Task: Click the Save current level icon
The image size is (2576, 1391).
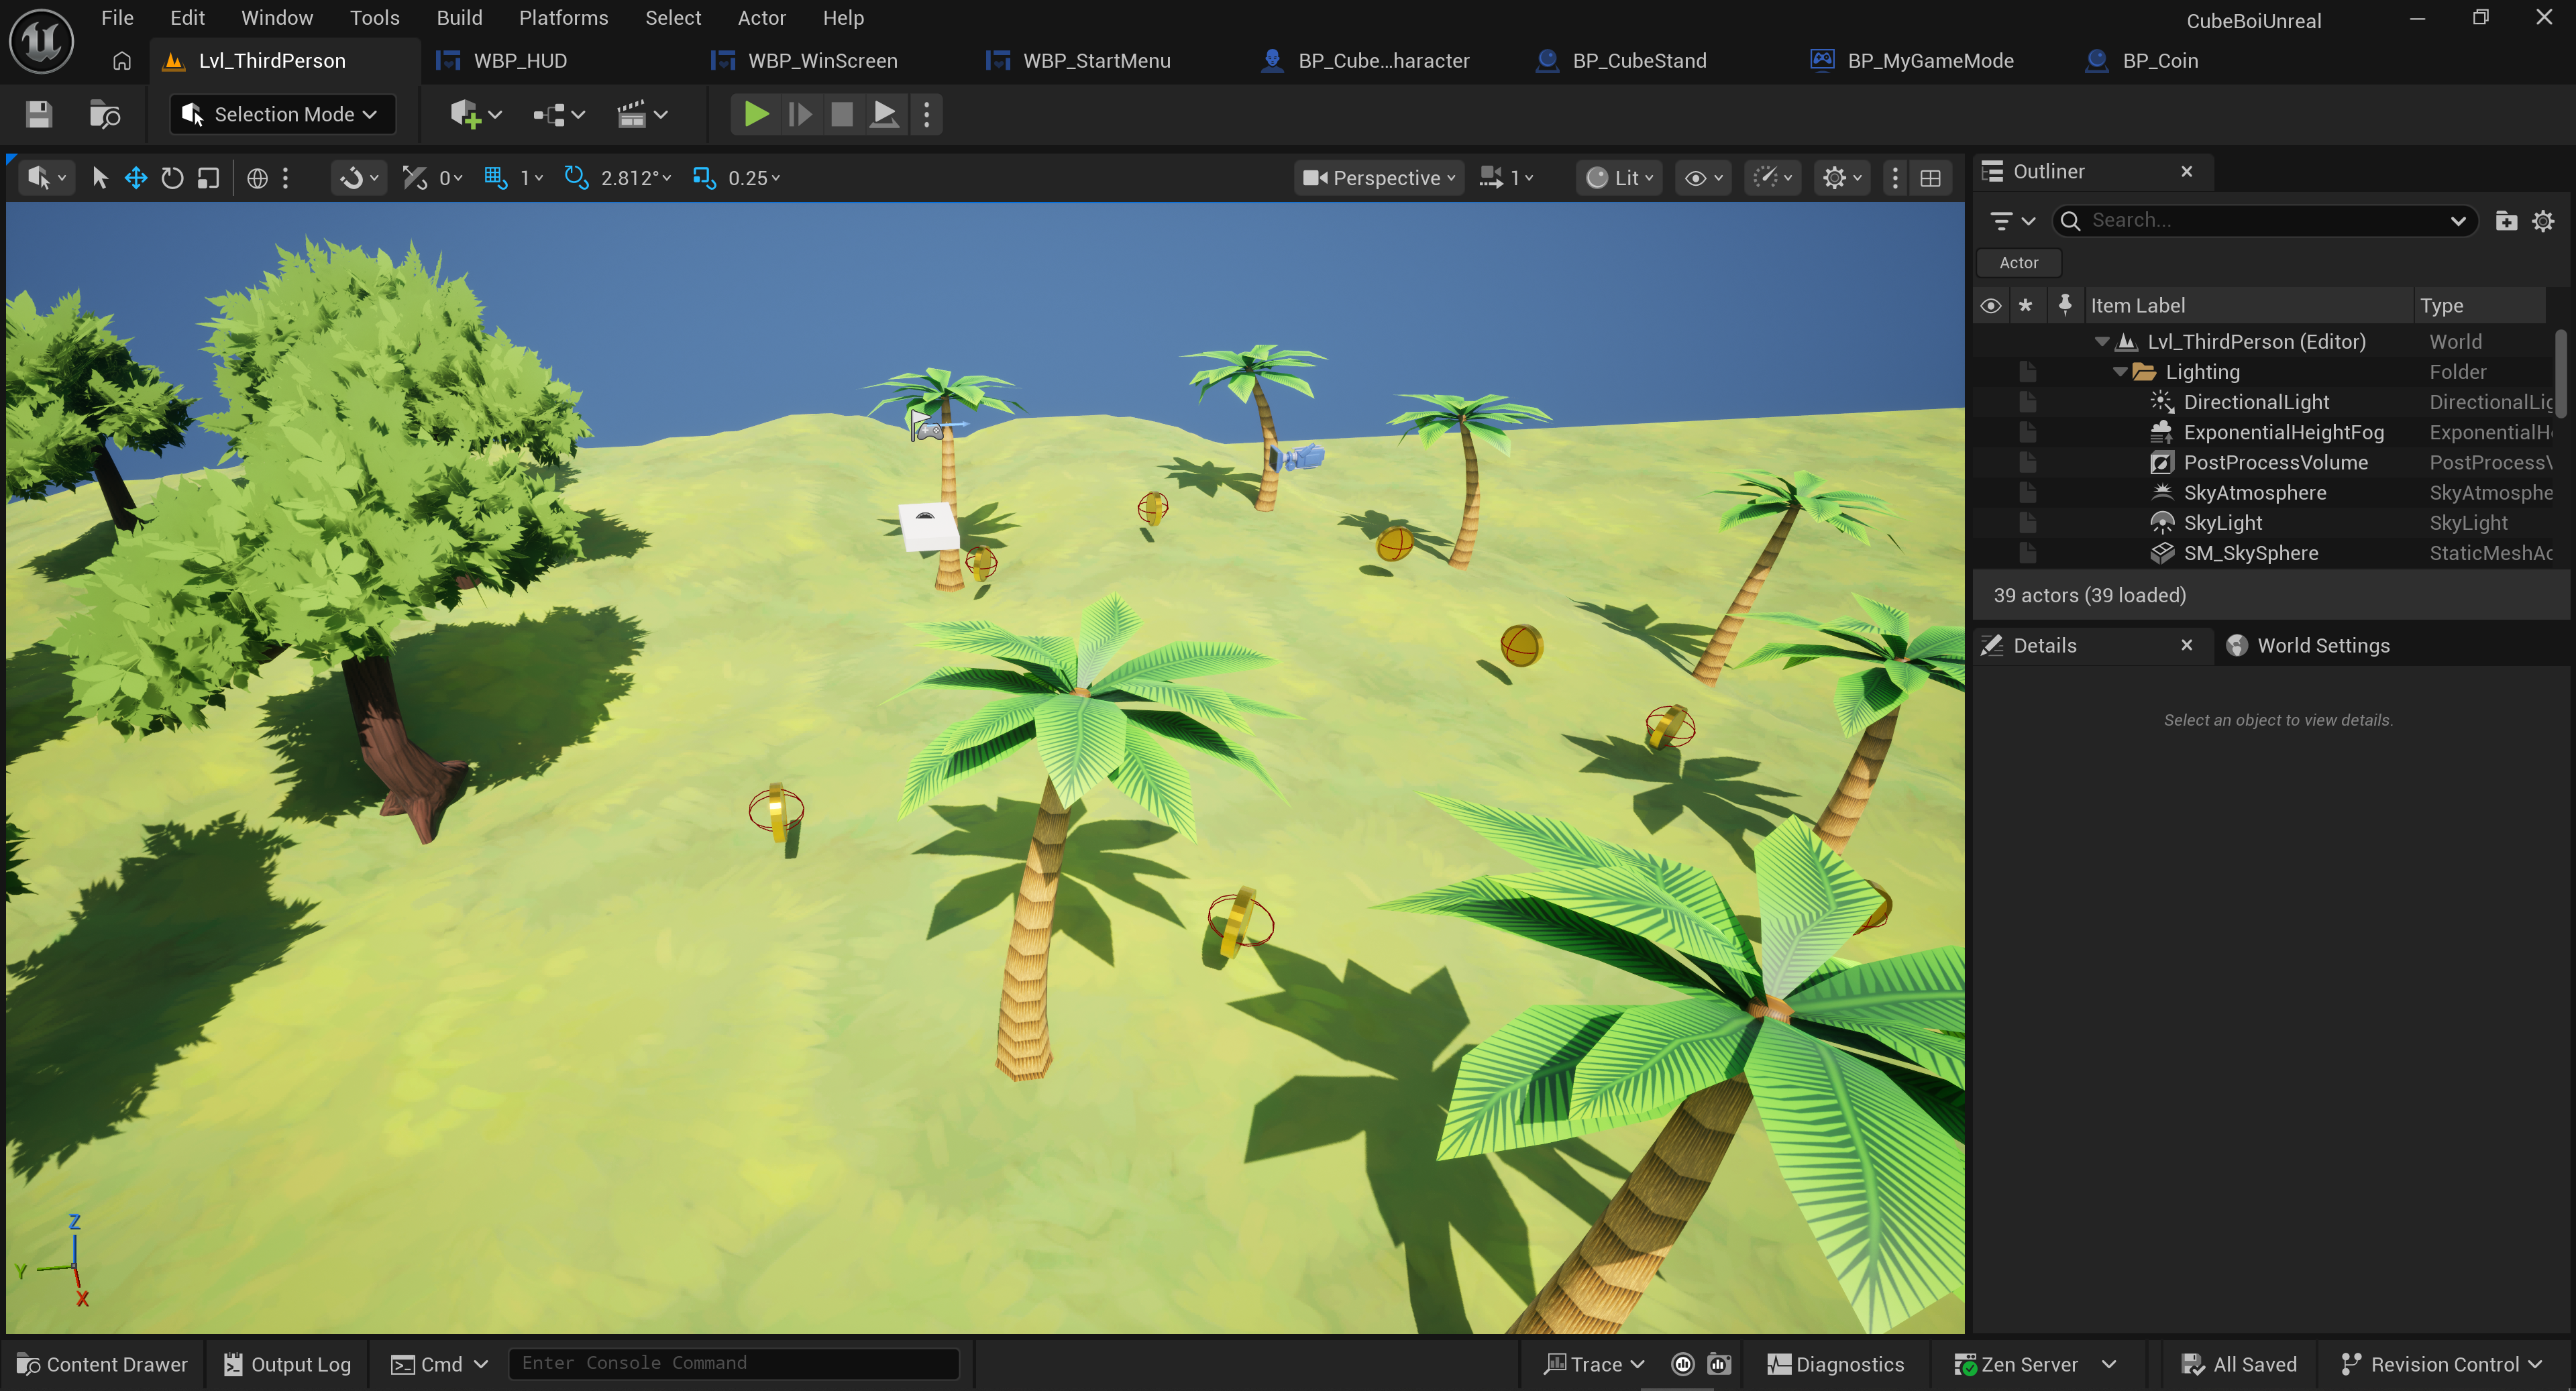Action: tap(39, 114)
